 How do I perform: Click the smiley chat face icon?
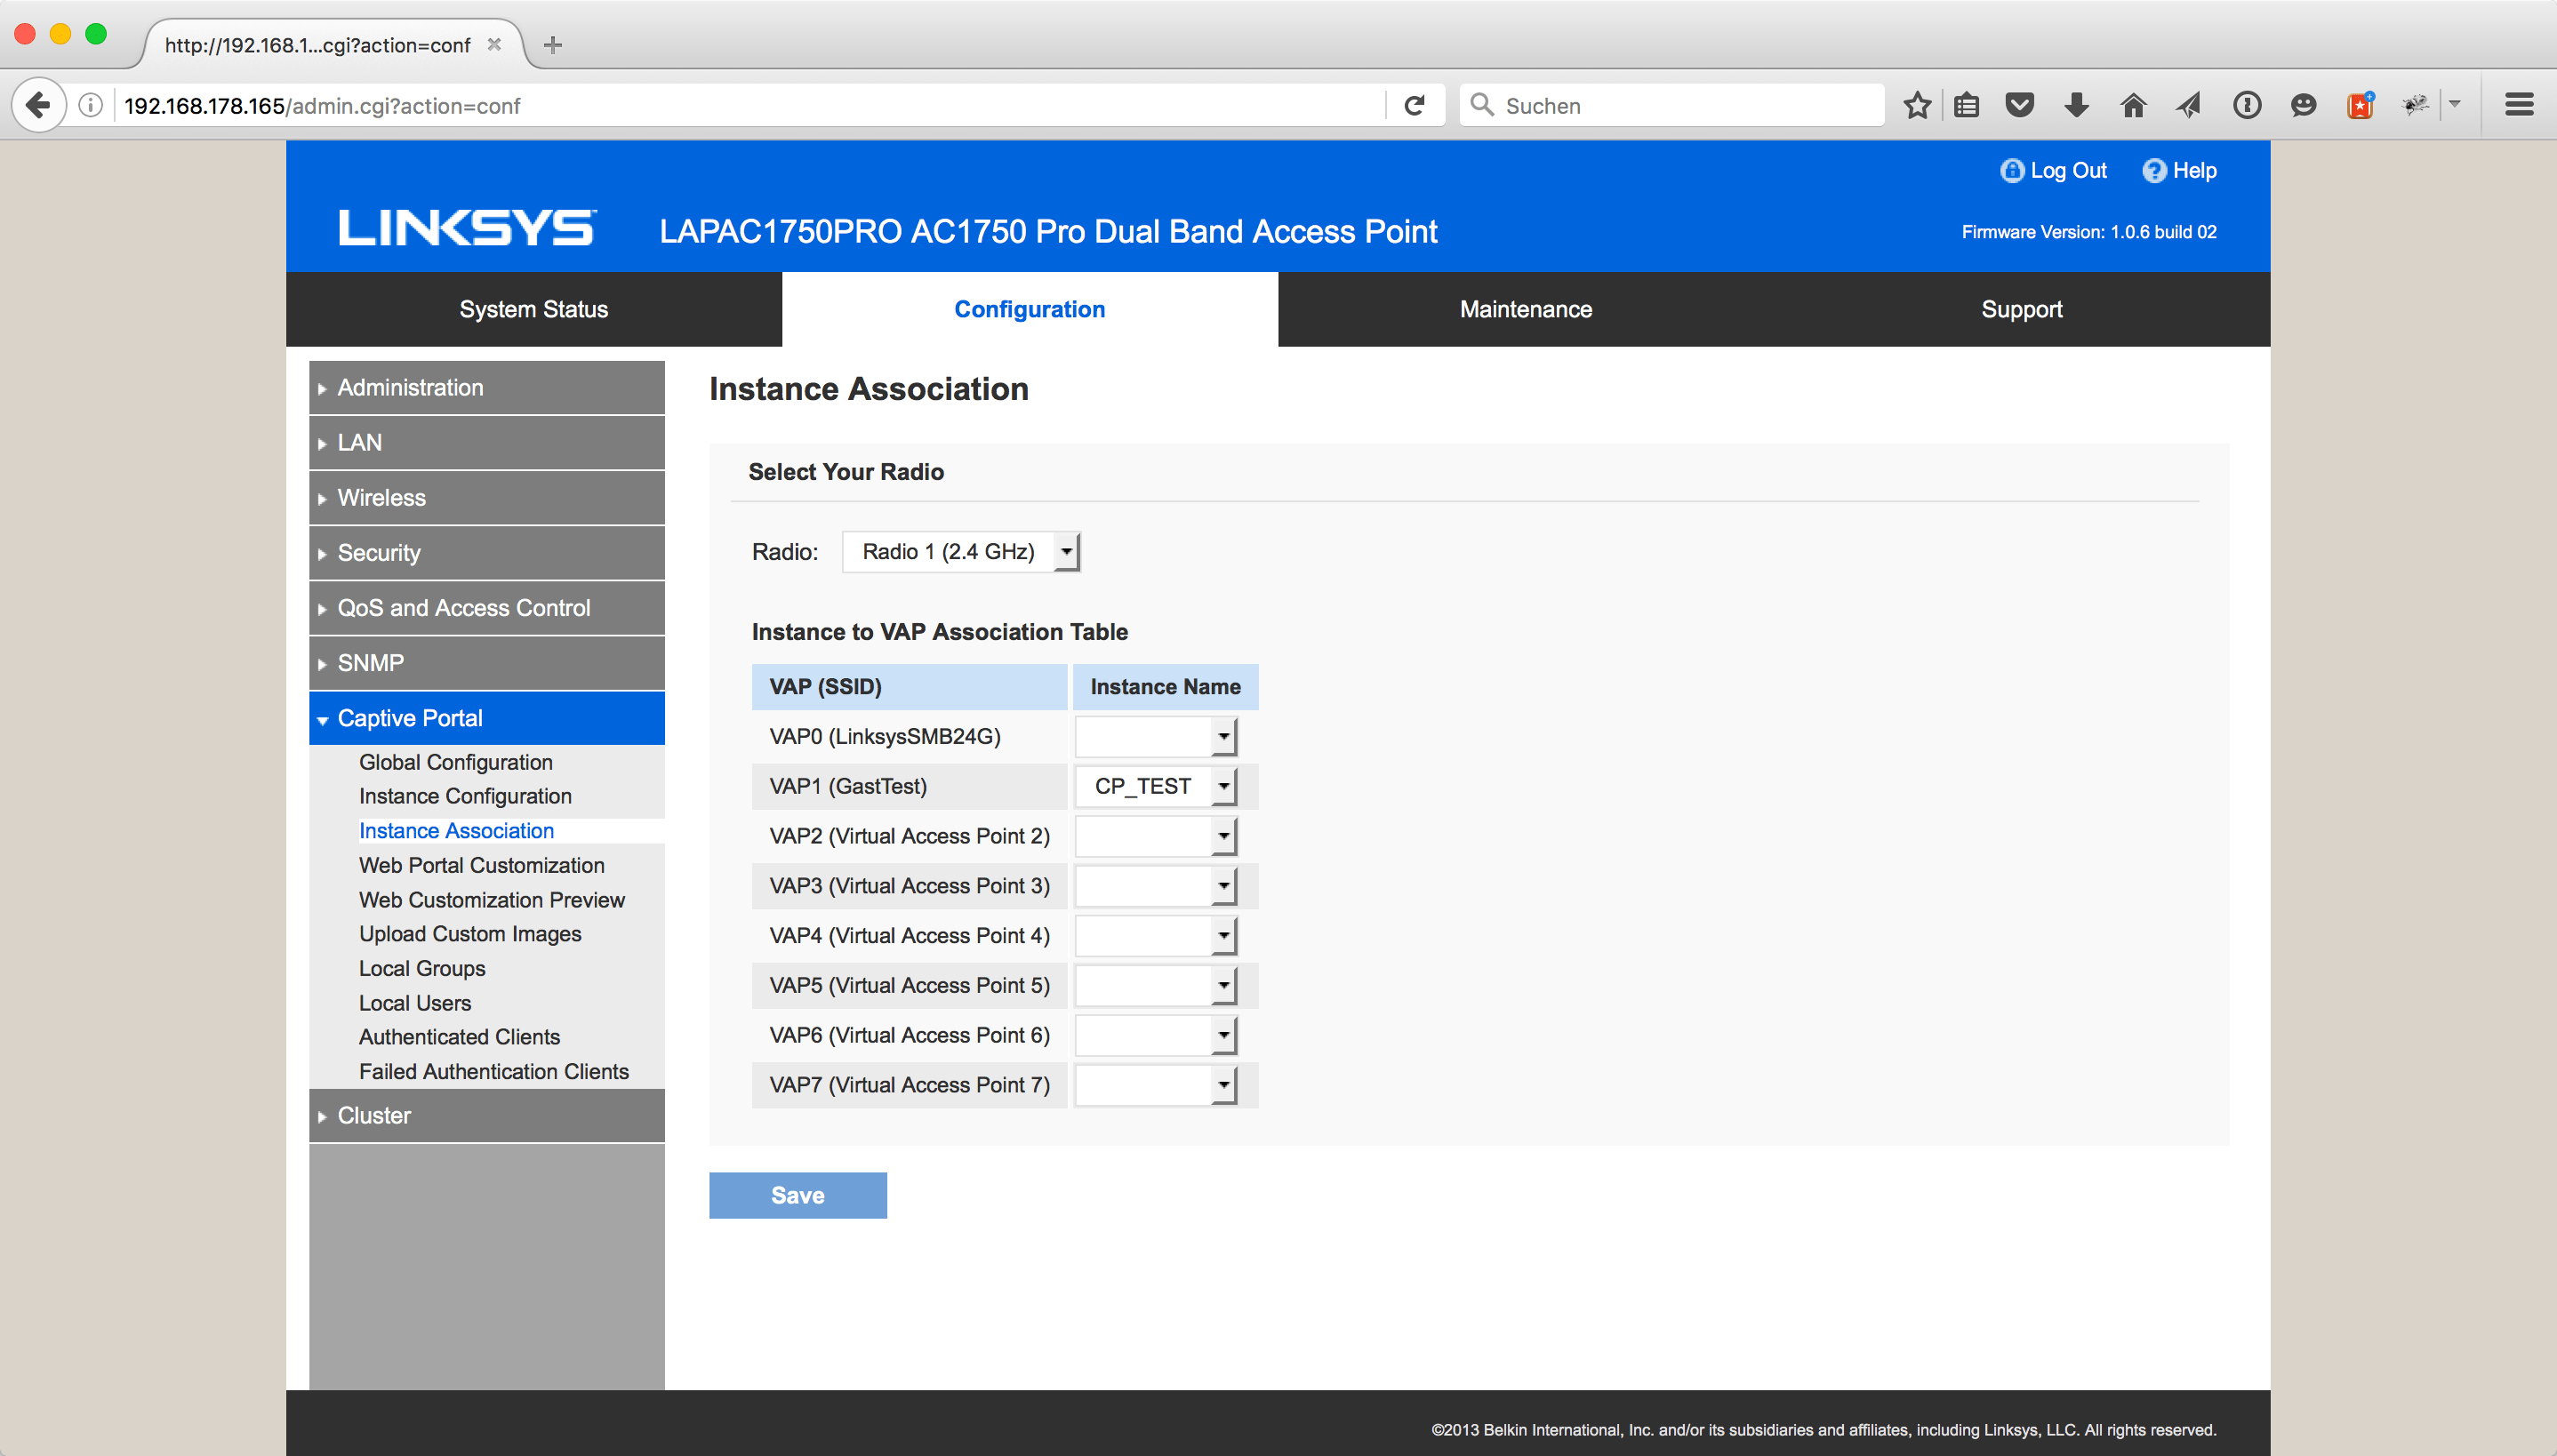pyautogui.click(x=2303, y=105)
